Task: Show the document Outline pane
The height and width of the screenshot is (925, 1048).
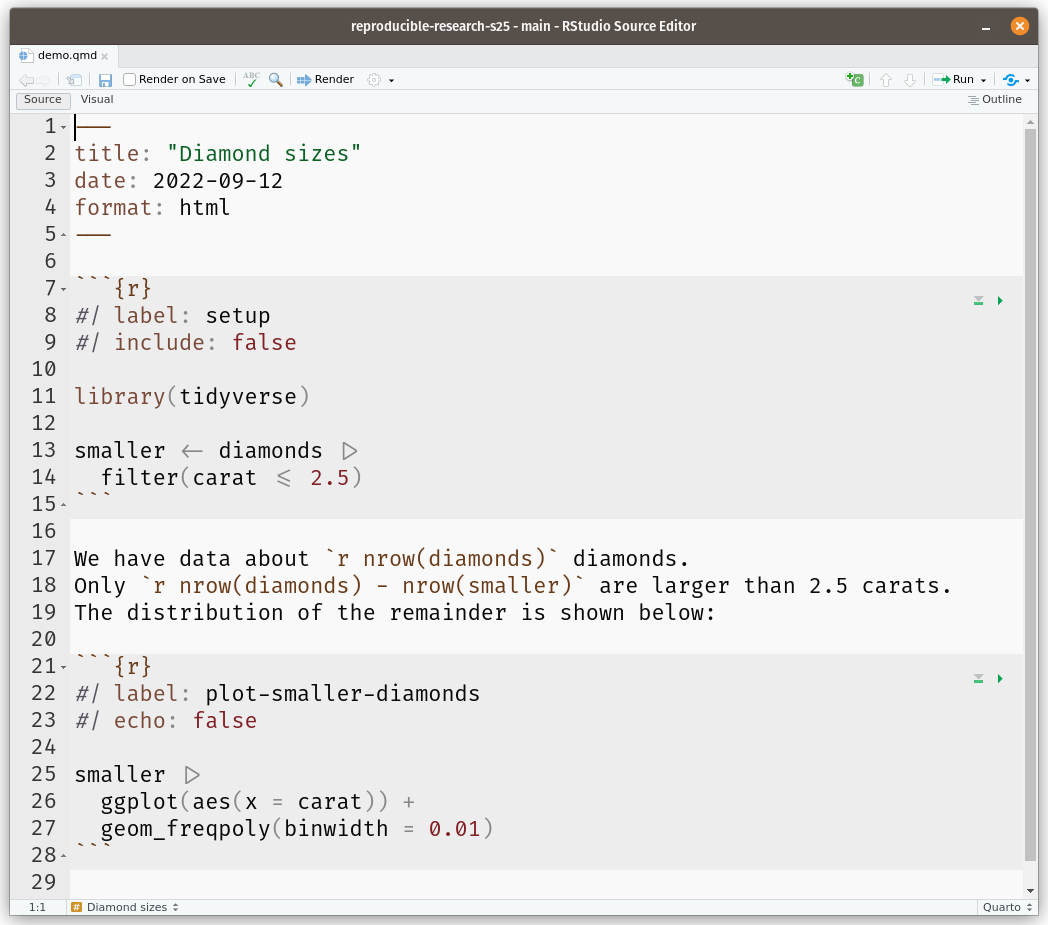Action: (x=994, y=100)
